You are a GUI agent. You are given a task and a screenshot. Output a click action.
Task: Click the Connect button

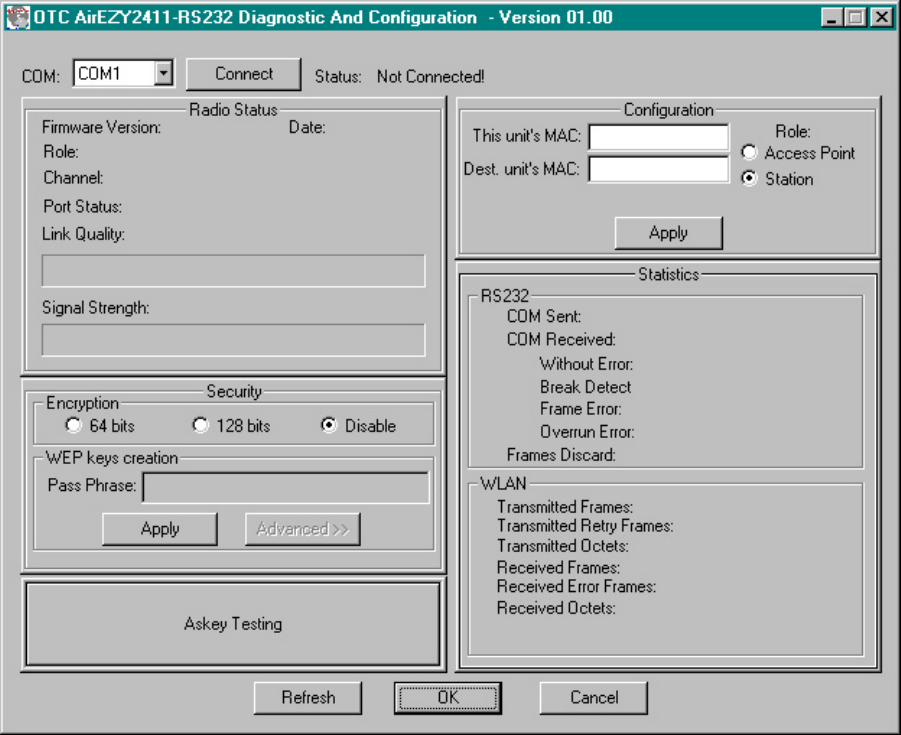coord(244,74)
